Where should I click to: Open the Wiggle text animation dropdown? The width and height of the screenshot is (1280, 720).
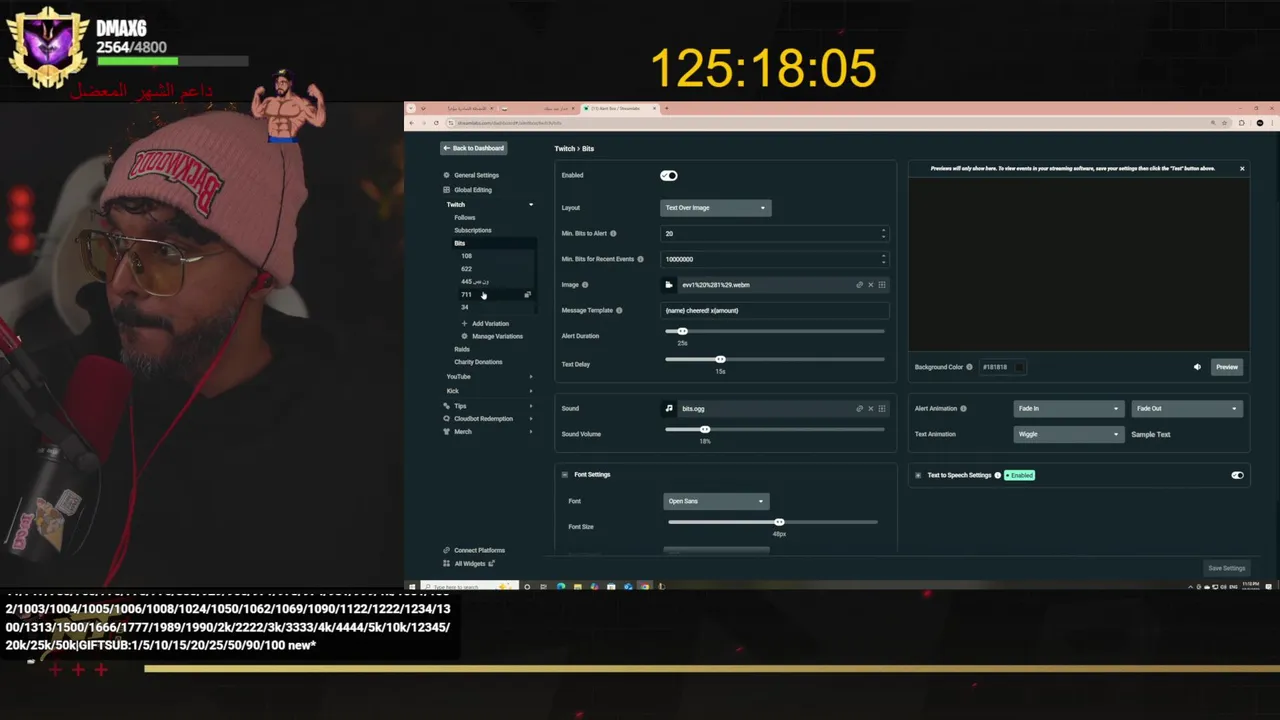pyautogui.click(x=1068, y=434)
